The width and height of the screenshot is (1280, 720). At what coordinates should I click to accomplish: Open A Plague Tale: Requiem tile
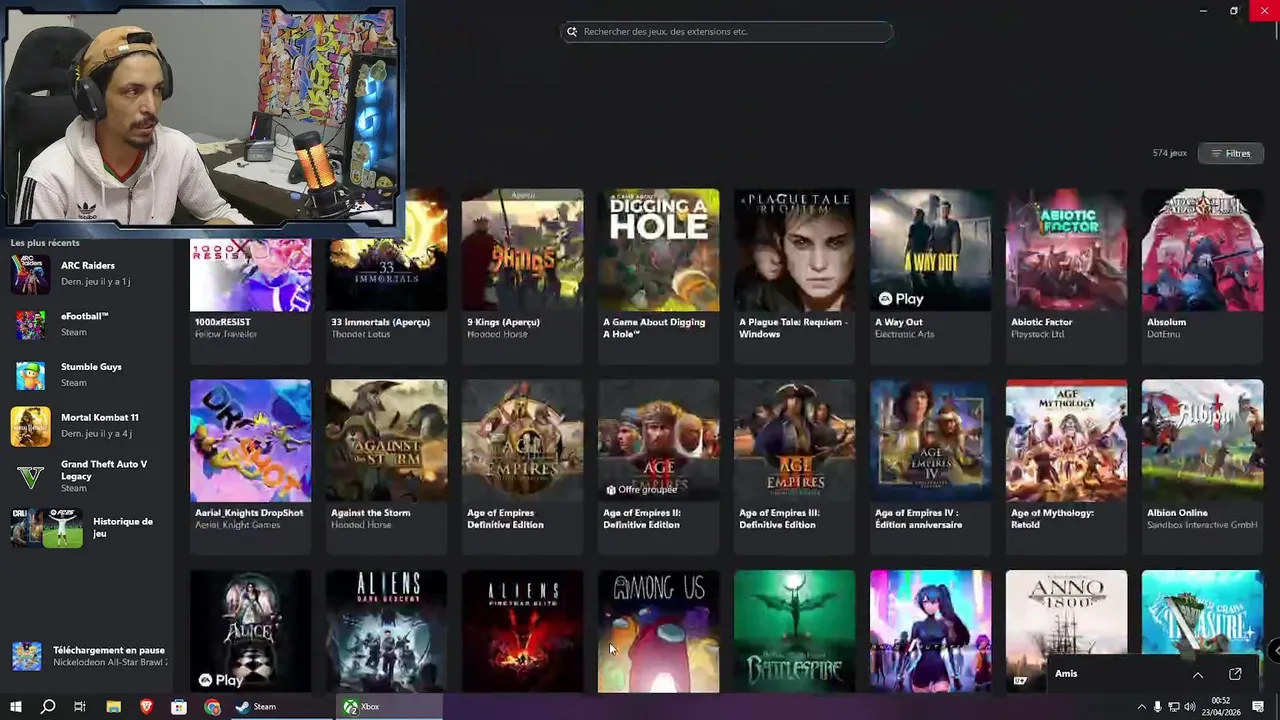coord(794,275)
